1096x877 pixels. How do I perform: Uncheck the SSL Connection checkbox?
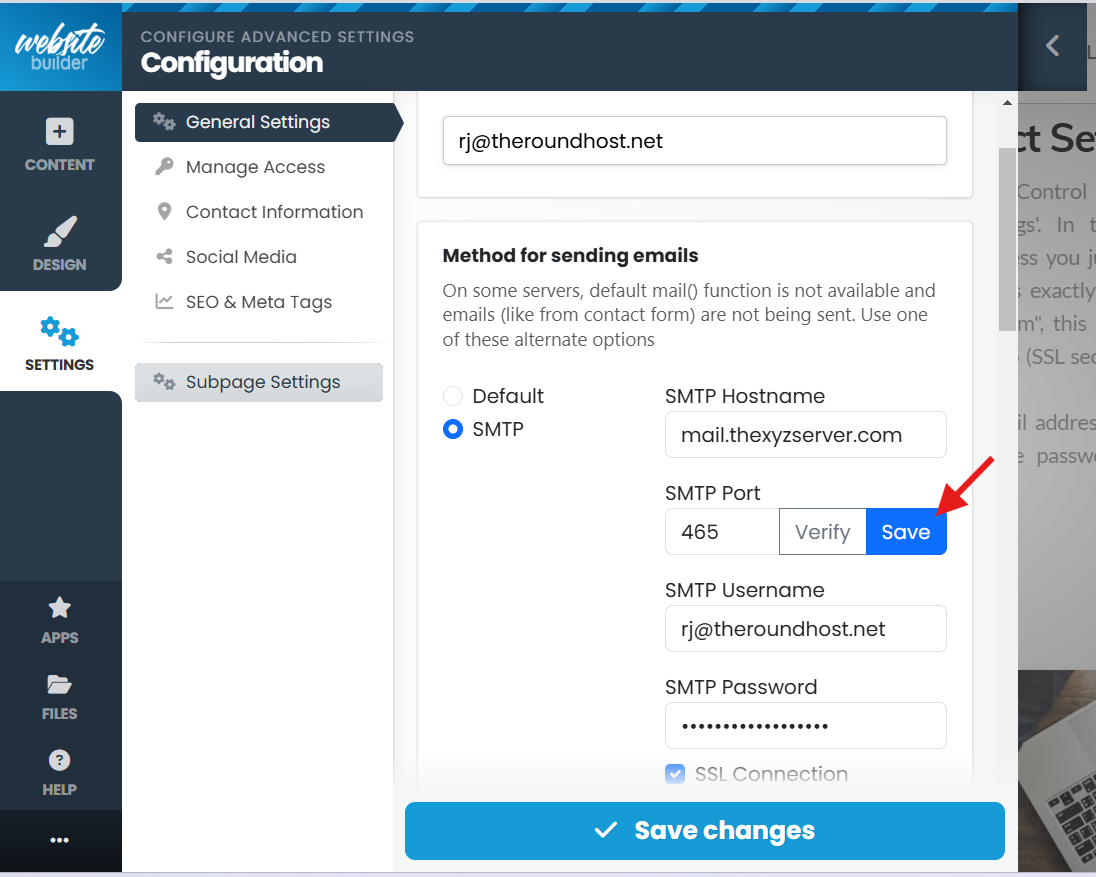675,774
